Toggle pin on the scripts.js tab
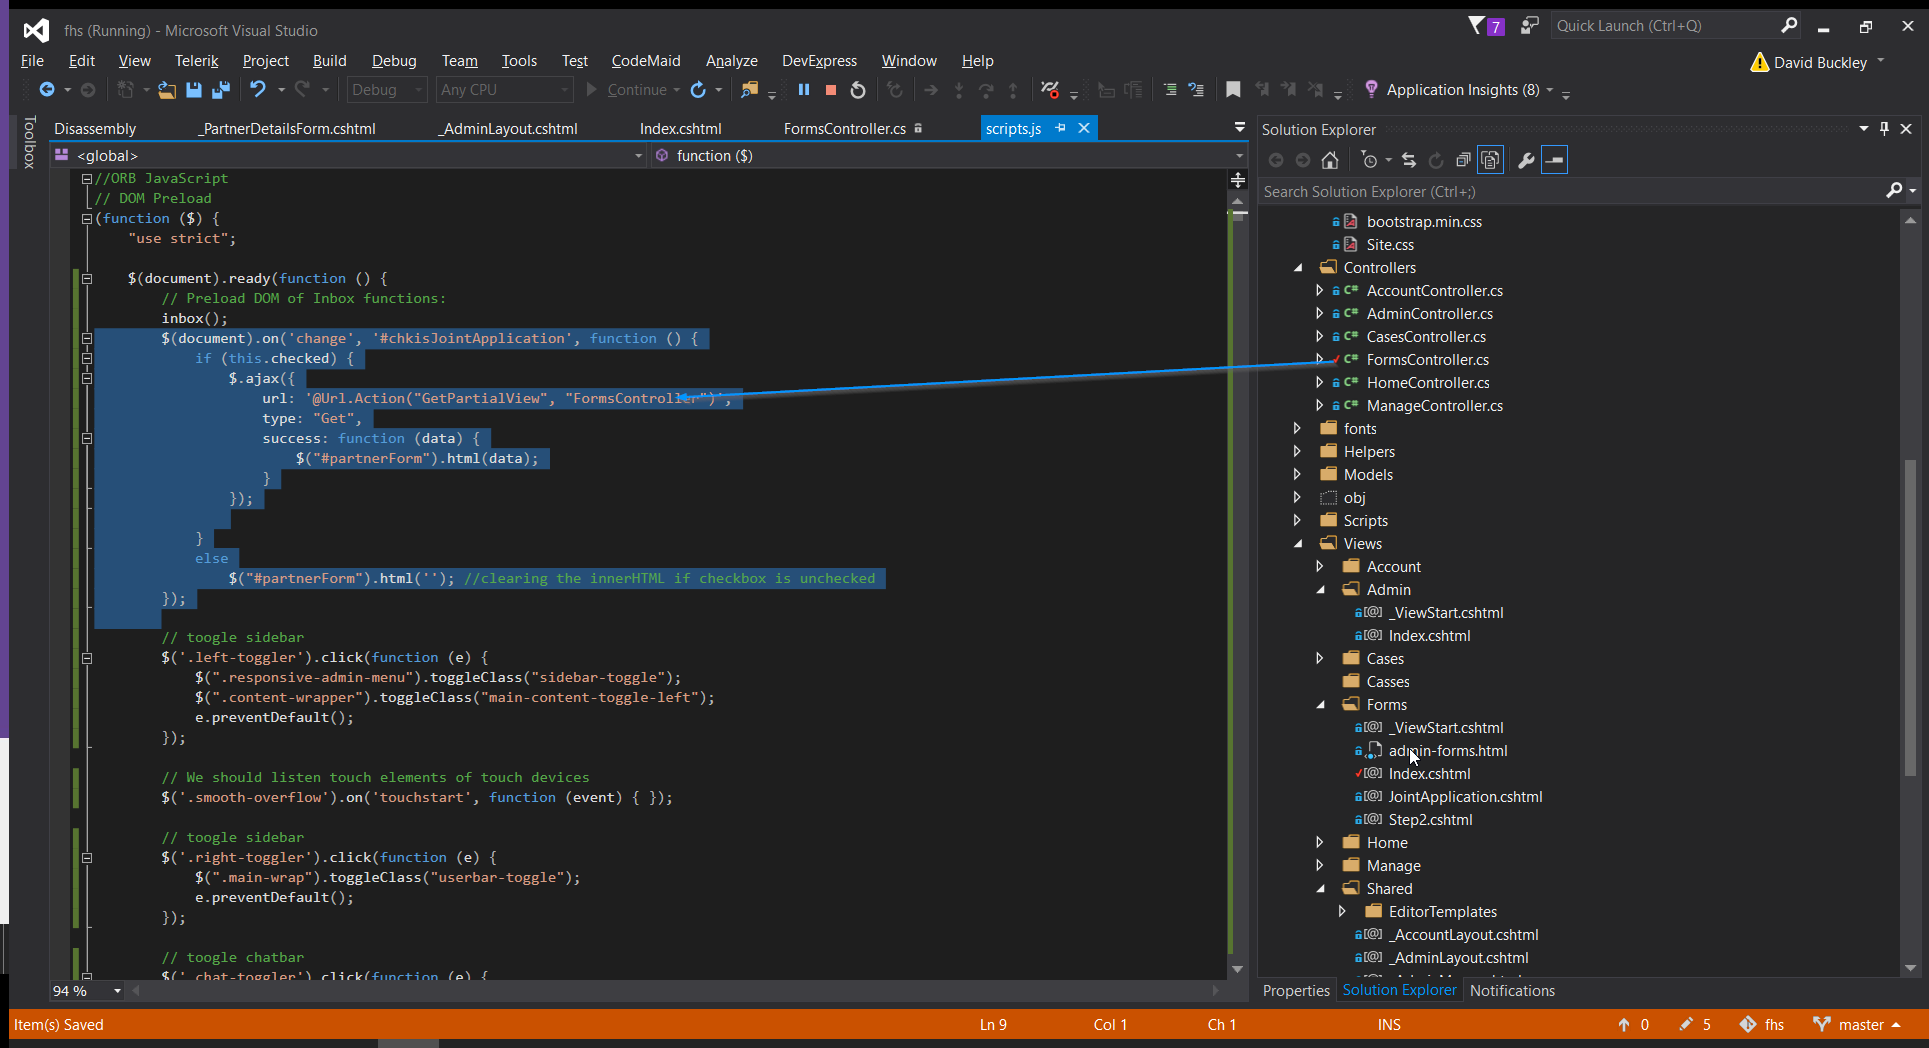 [1060, 128]
